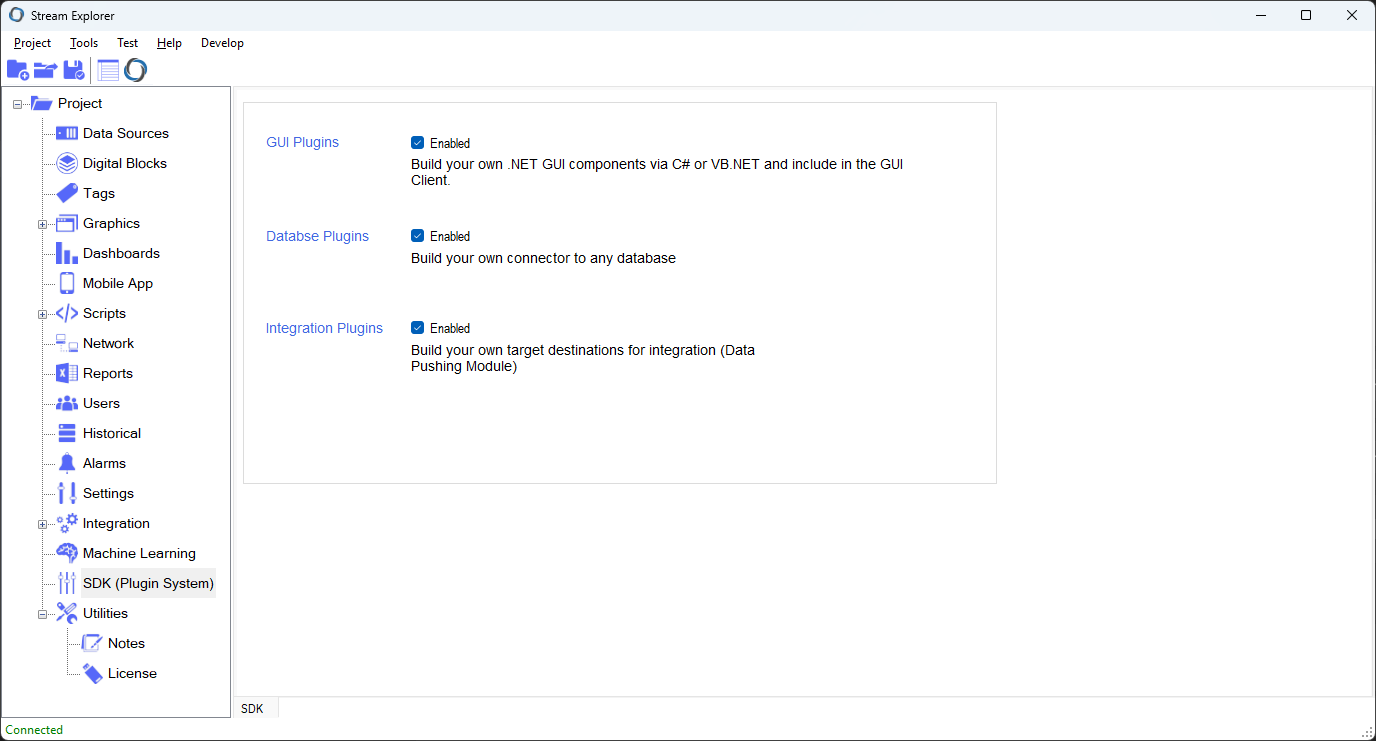
Task: Select the Alarms bell icon
Action: click(67, 463)
